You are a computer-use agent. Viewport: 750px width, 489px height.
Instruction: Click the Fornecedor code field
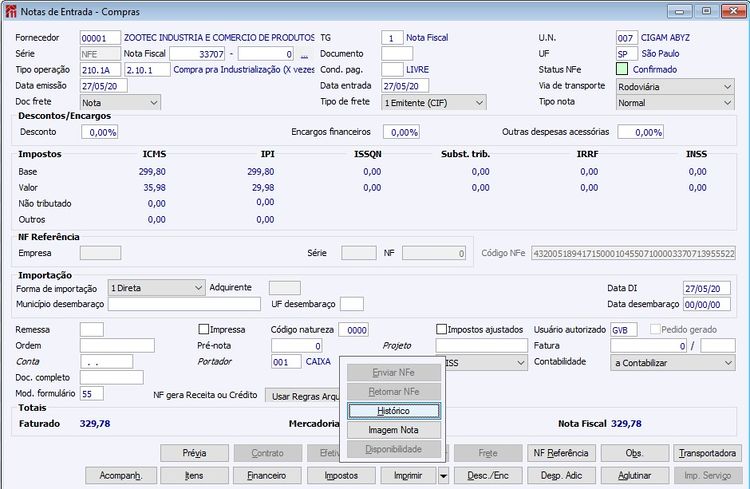100,38
